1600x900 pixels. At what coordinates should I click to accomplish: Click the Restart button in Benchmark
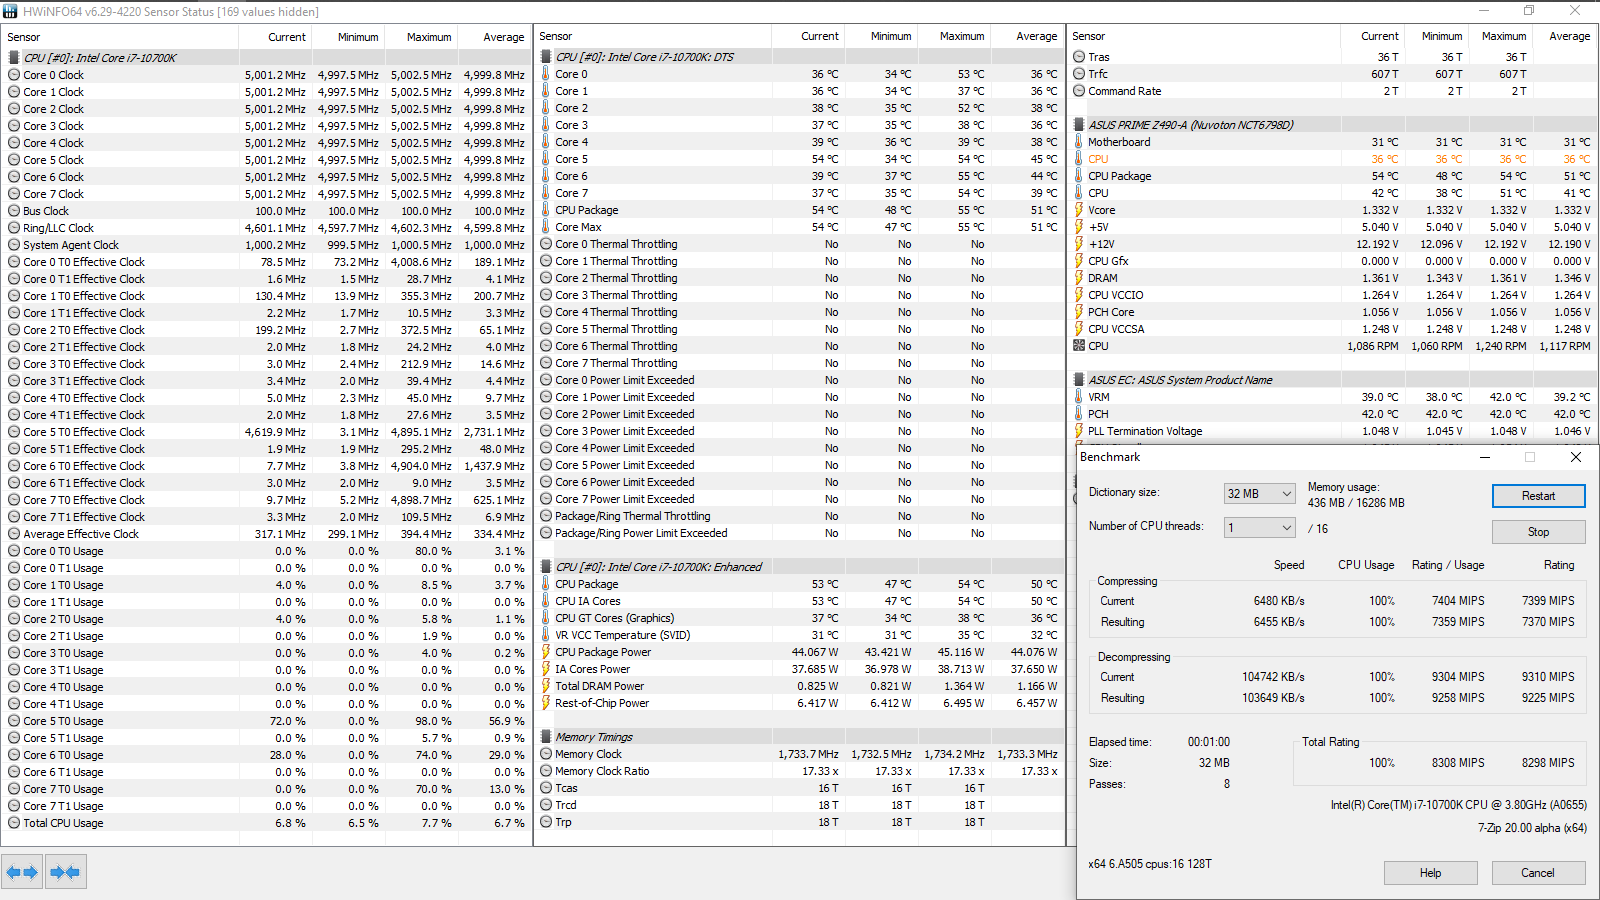coord(1538,496)
